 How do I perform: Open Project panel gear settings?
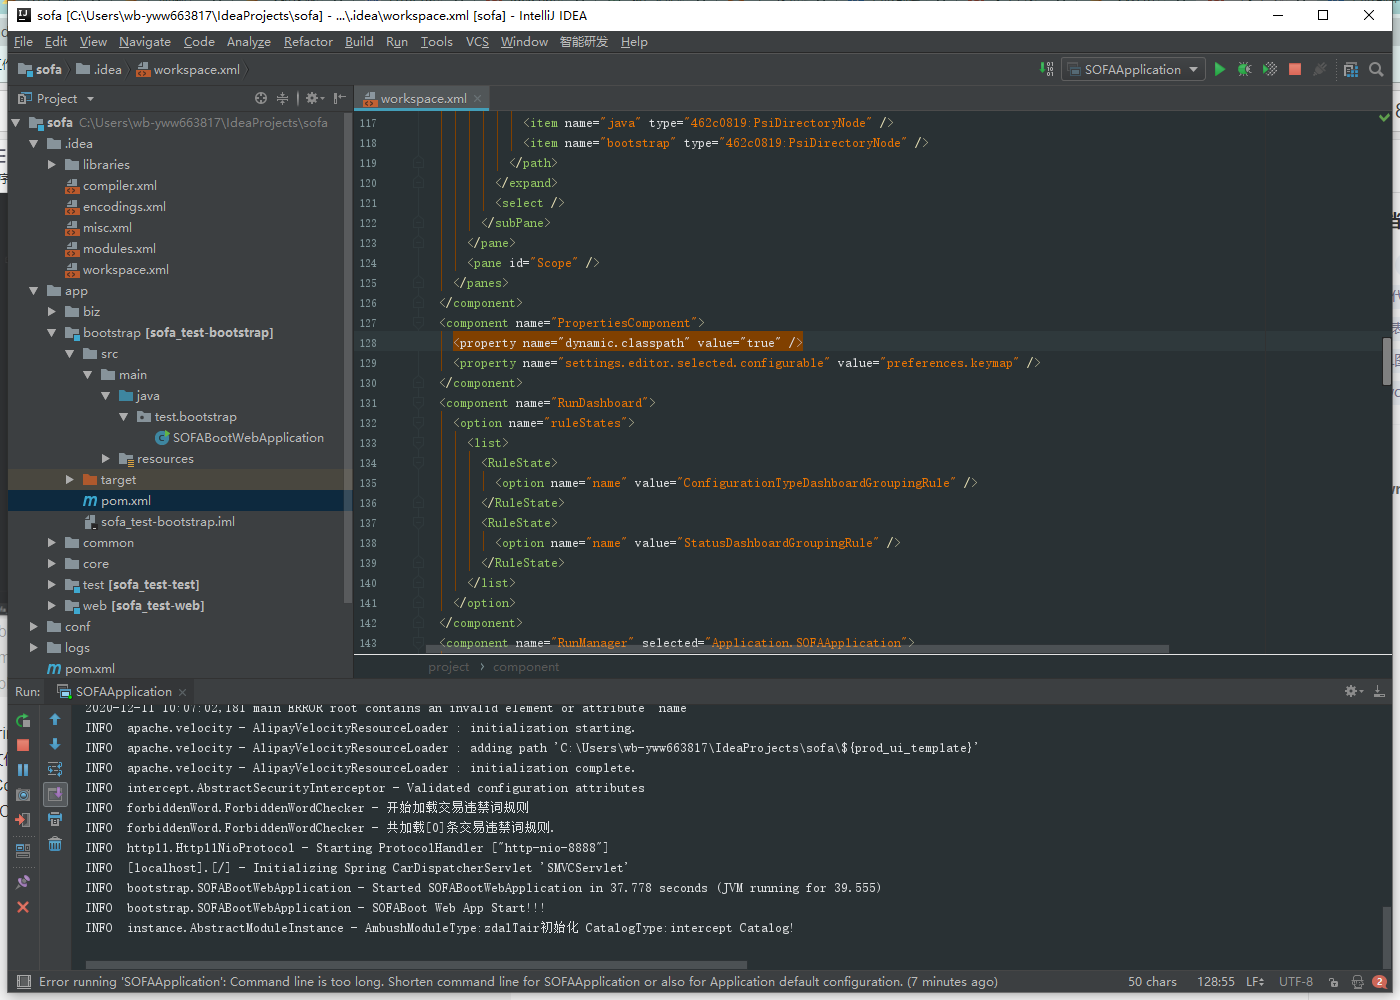314,98
